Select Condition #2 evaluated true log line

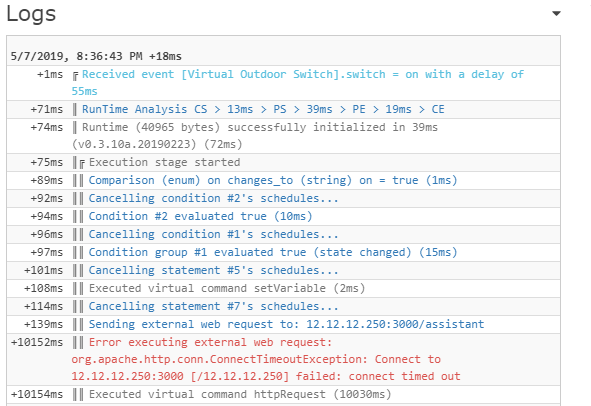click(200, 216)
